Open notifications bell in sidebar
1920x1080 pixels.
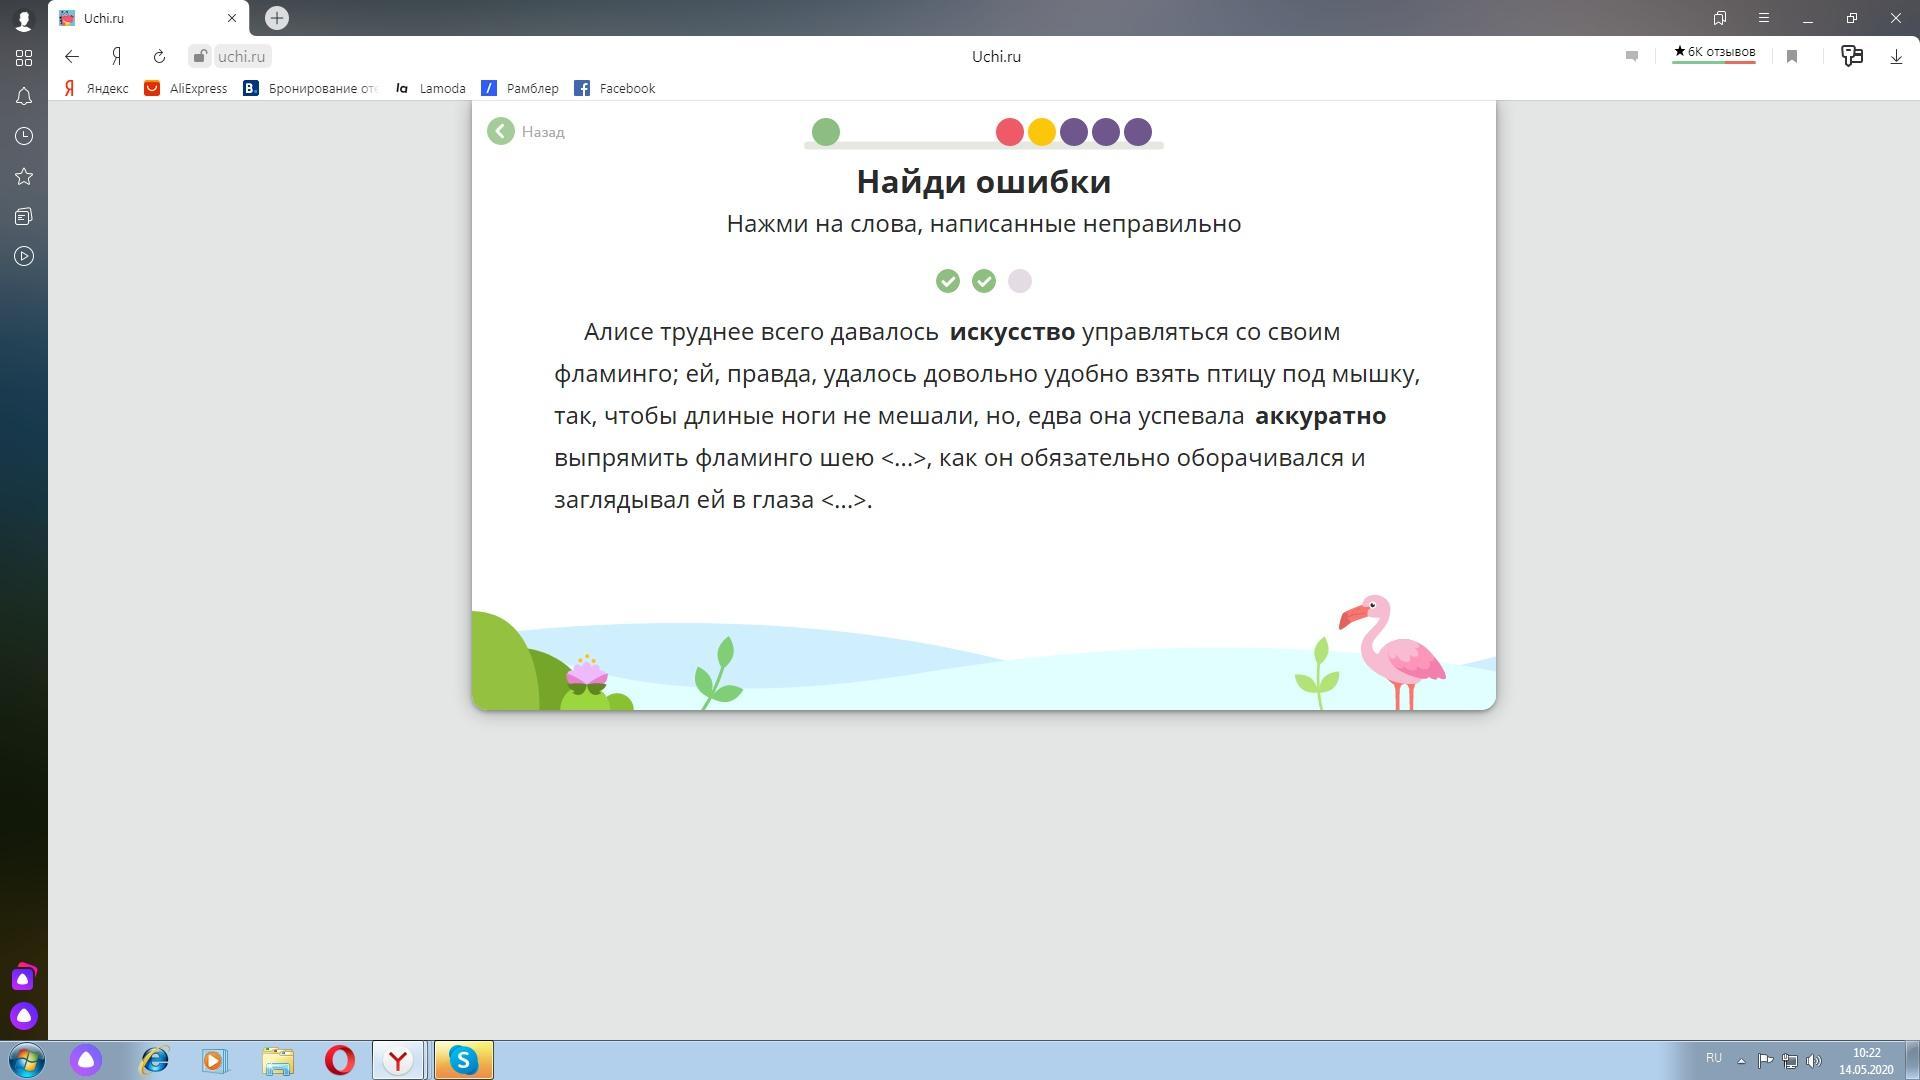click(x=24, y=97)
